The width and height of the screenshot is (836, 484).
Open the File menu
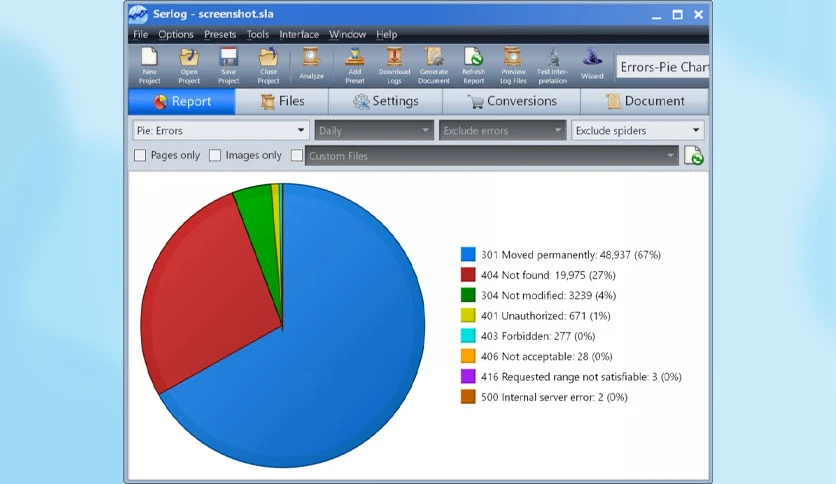[x=141, y=34]
